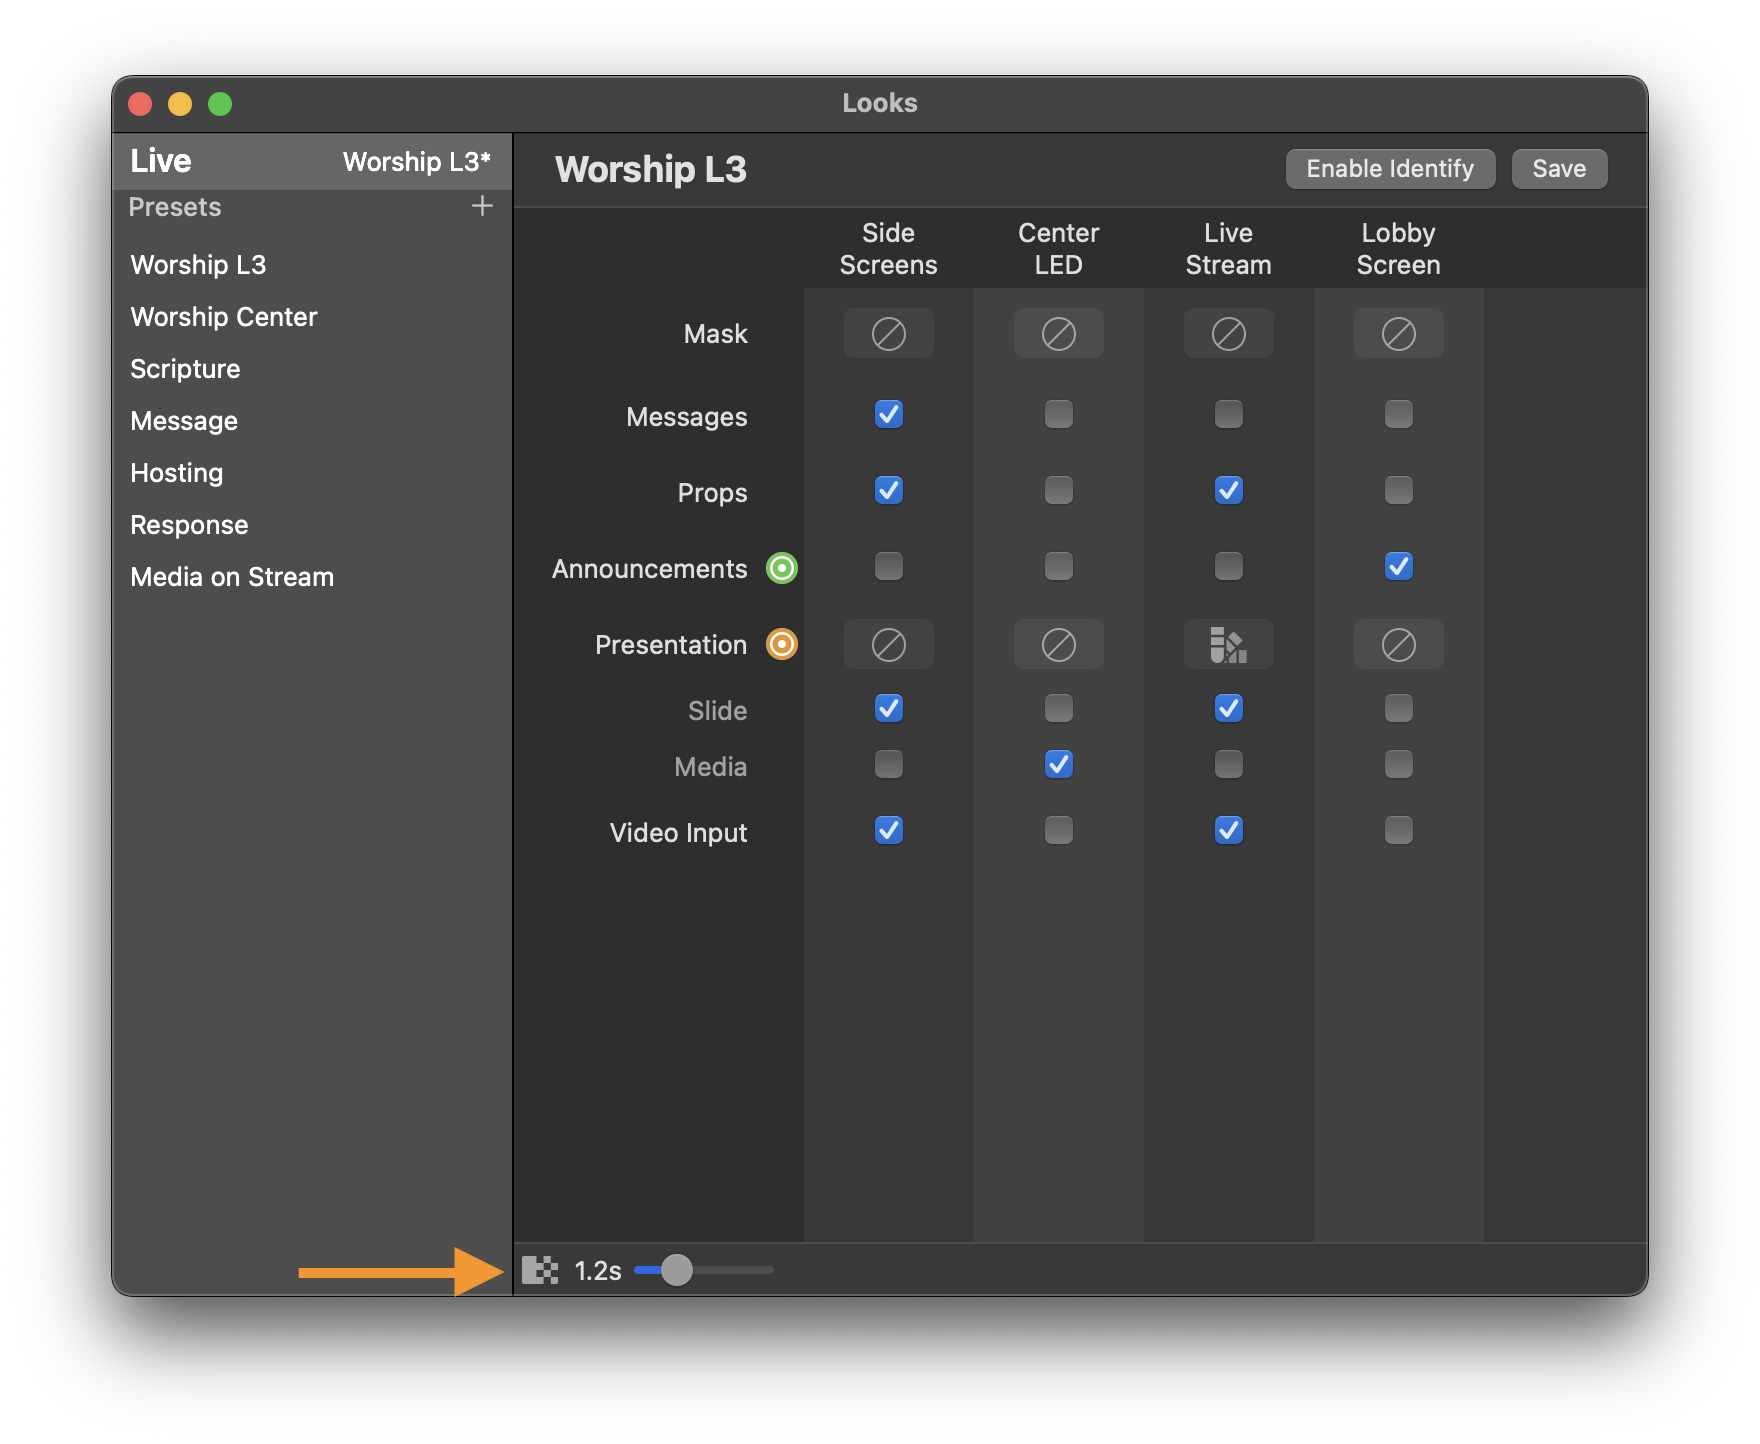
Task: Uncheck Video Input for Live Stream
Action: coord(1228,830)
